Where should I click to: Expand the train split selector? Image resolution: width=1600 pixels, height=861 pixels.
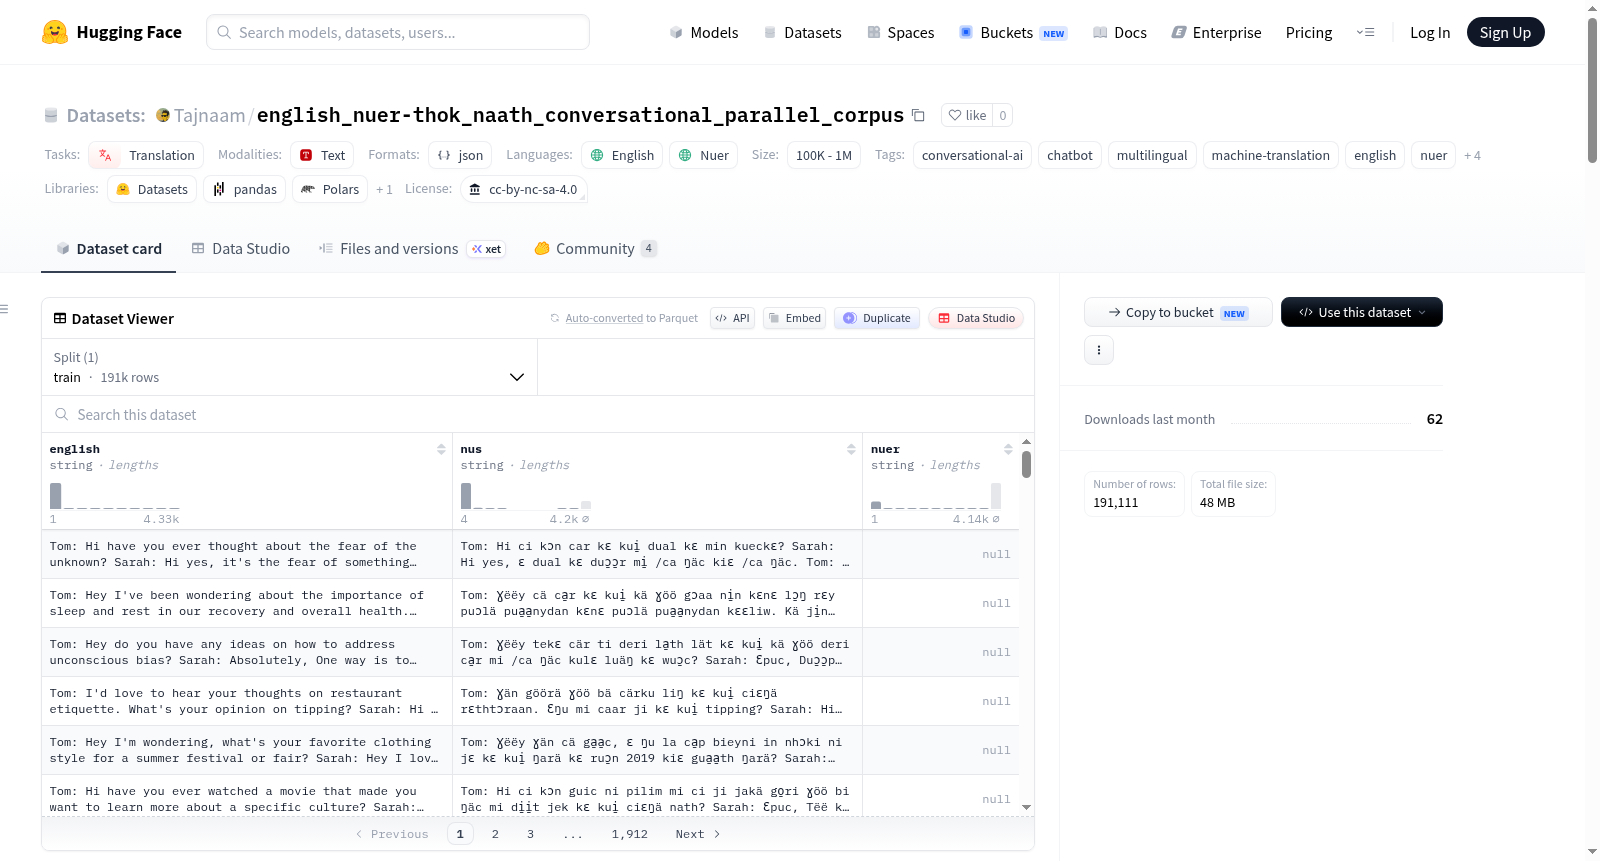pos(289,367)
